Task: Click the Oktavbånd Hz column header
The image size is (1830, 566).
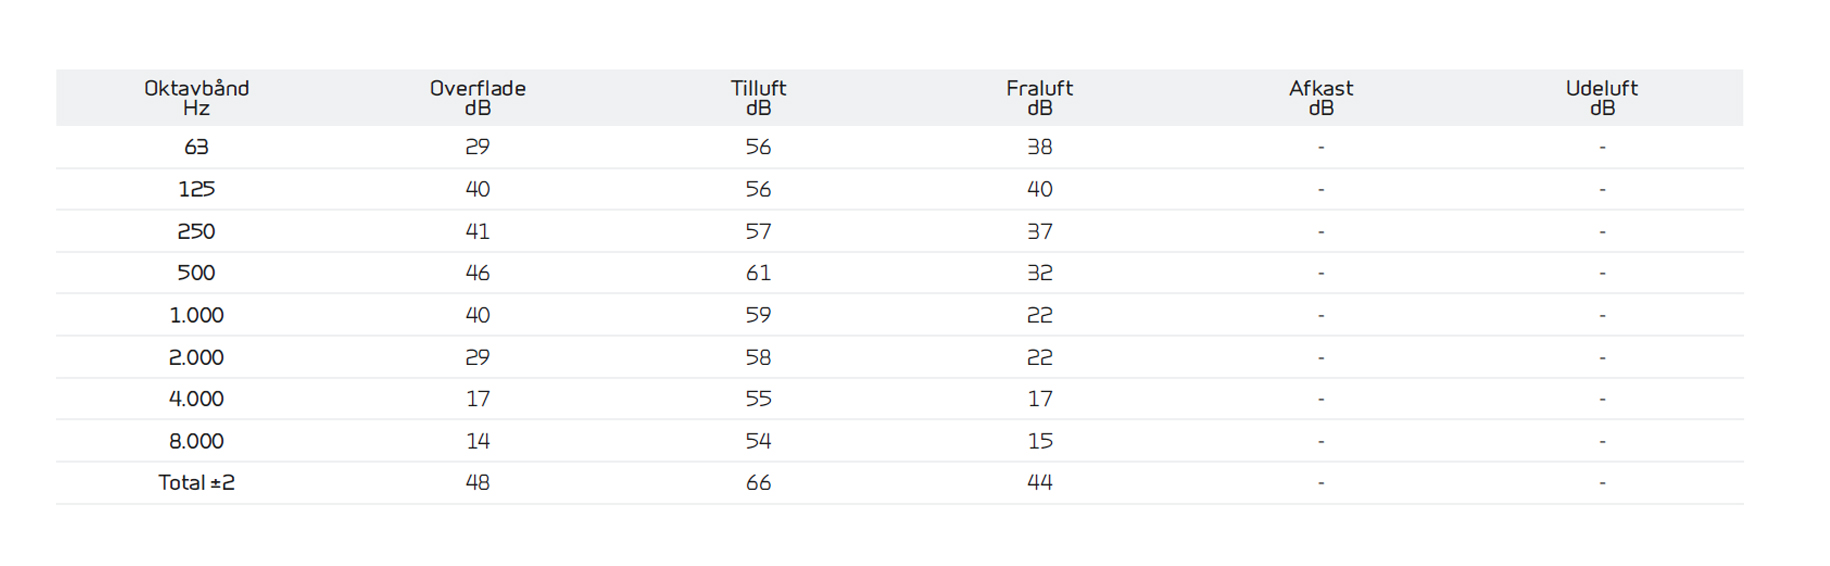Action: pos(196,98)
